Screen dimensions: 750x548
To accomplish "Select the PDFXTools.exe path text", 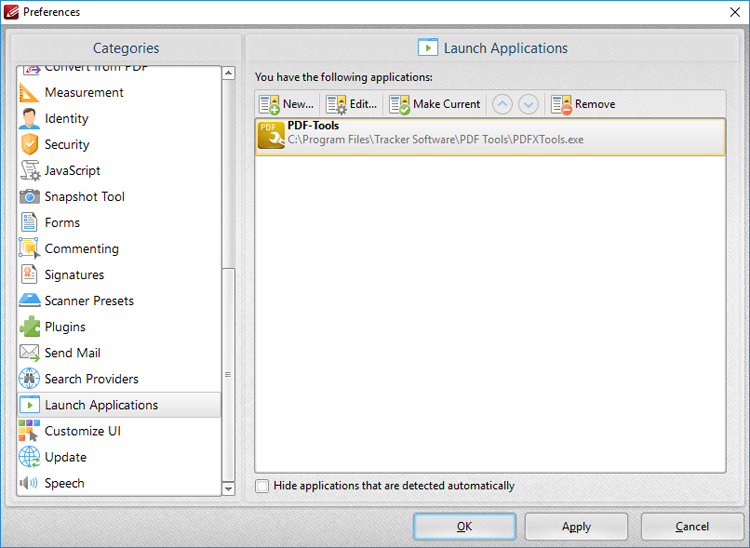I will pos(435,140).
